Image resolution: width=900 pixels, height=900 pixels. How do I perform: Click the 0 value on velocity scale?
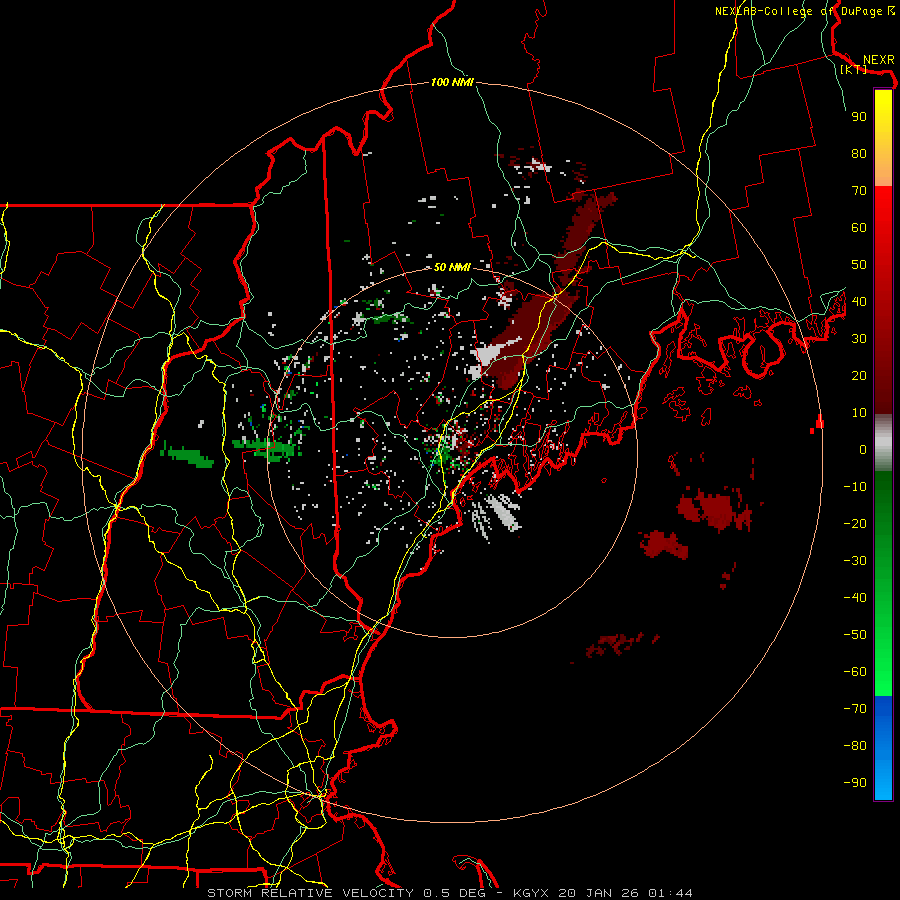[863, 449]
